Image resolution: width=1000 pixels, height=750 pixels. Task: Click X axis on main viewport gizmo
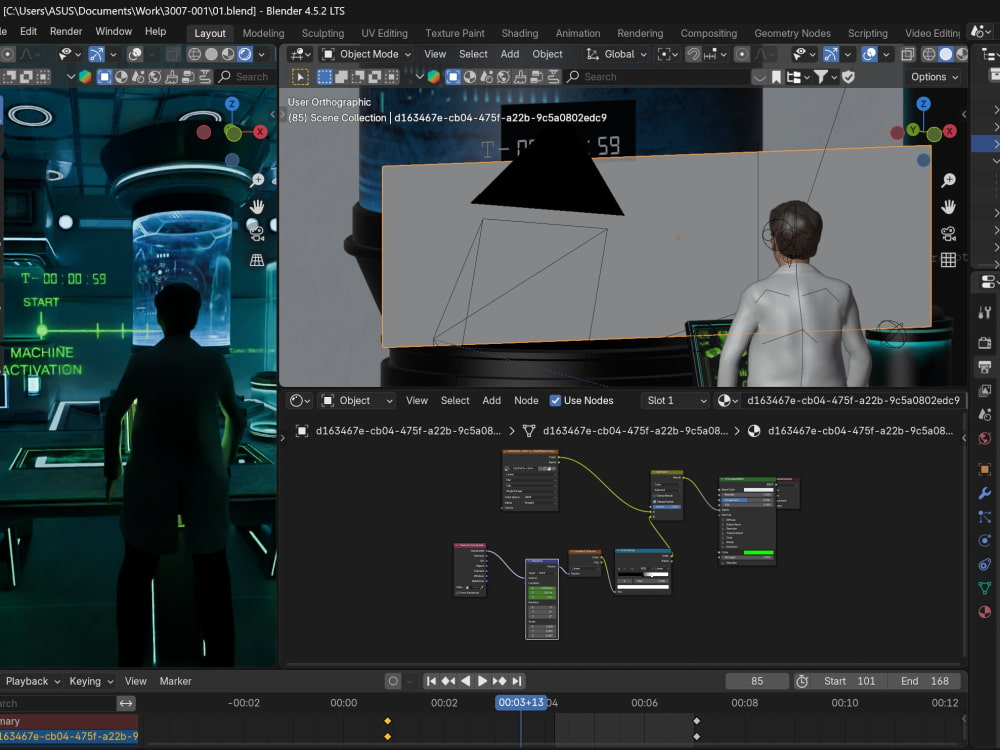pos(950,131)
